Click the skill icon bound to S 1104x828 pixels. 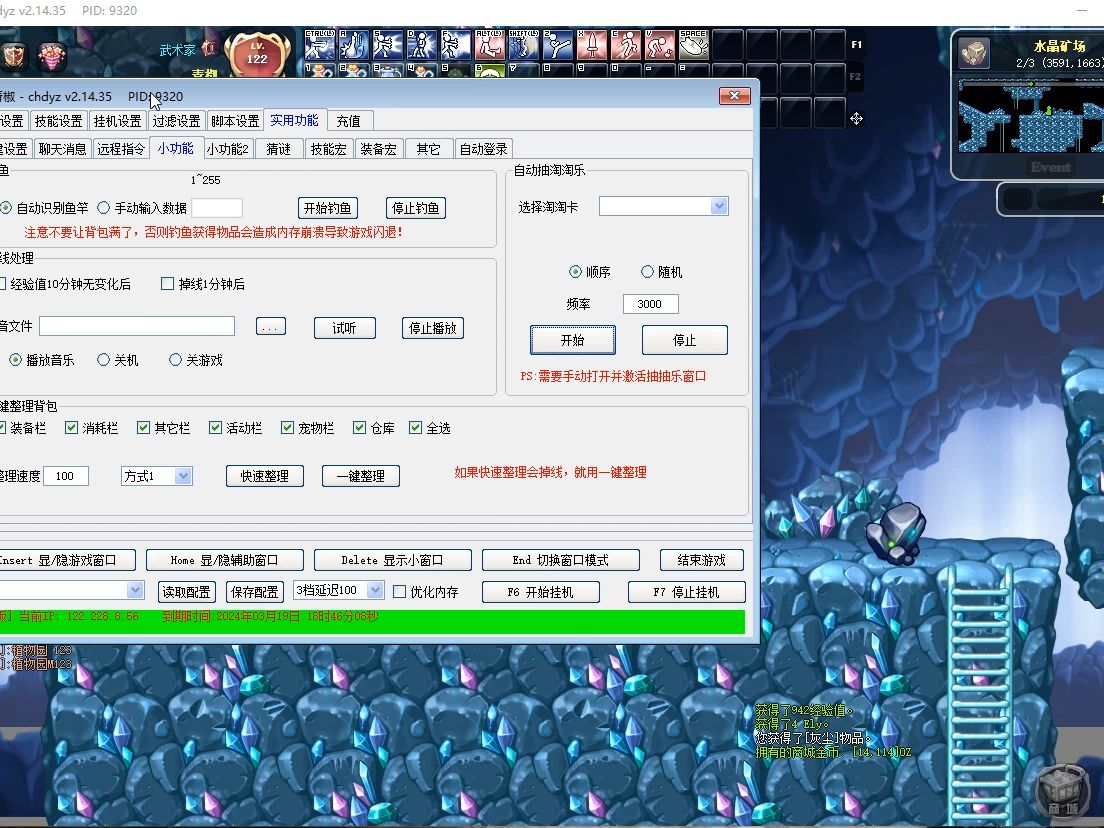tap(388, 44)
